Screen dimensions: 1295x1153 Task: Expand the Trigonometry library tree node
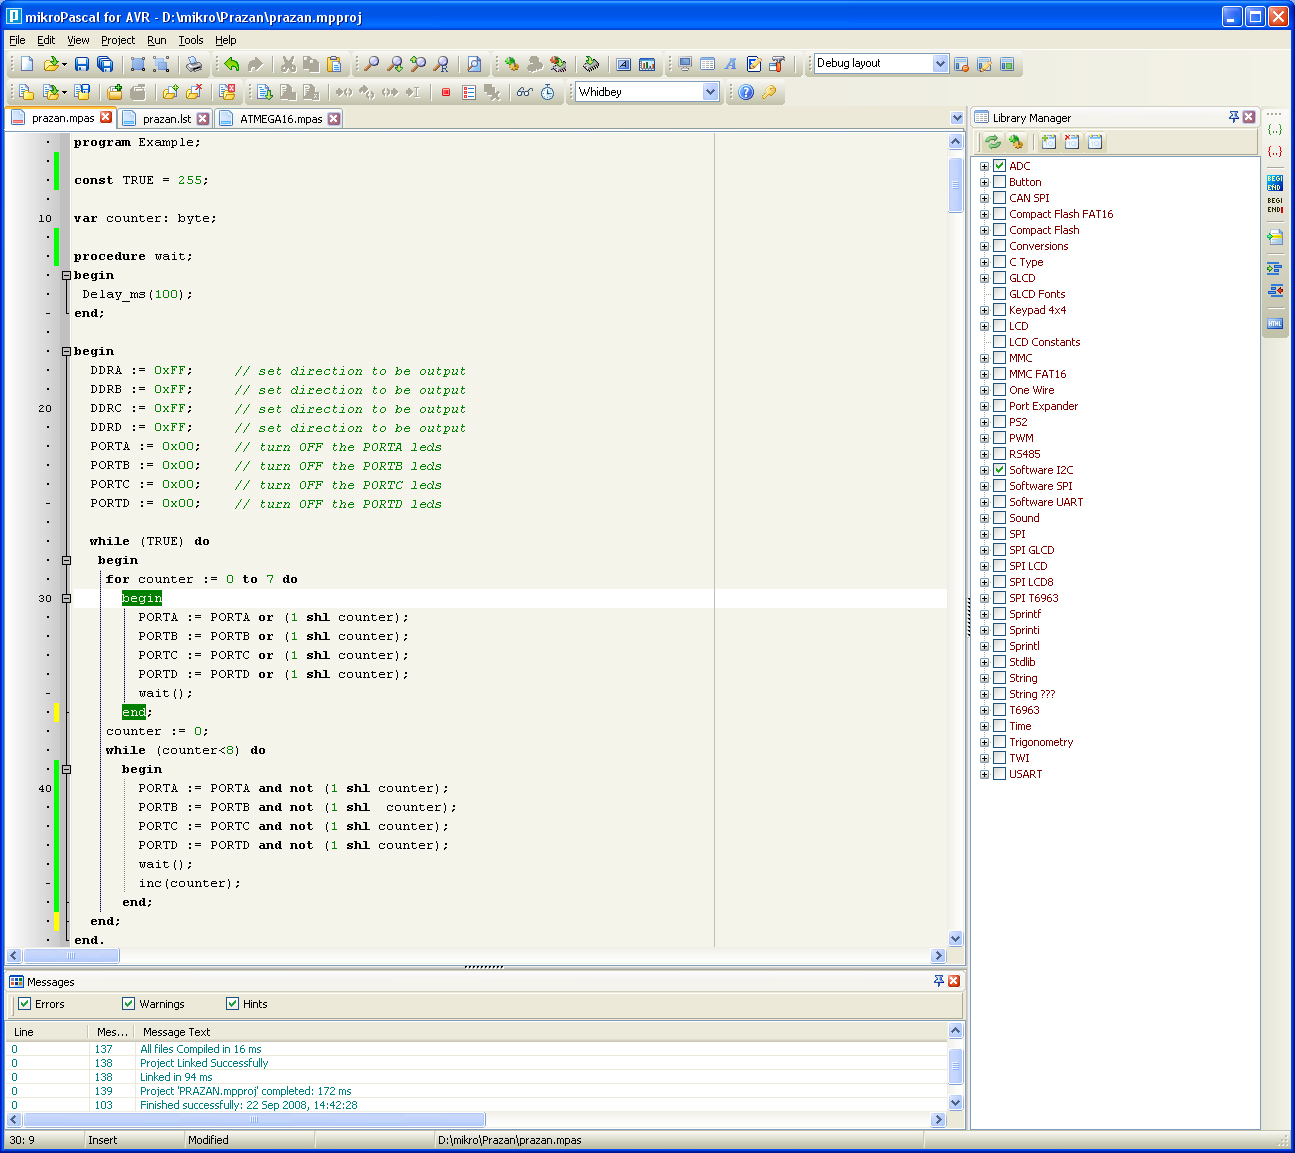point(984,742)
